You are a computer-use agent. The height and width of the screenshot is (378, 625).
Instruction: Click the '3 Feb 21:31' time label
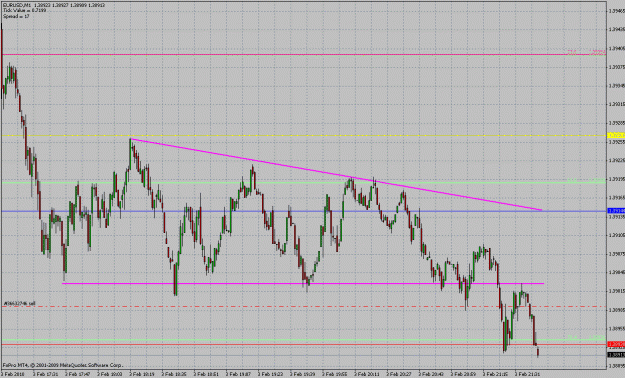(527, 374)
